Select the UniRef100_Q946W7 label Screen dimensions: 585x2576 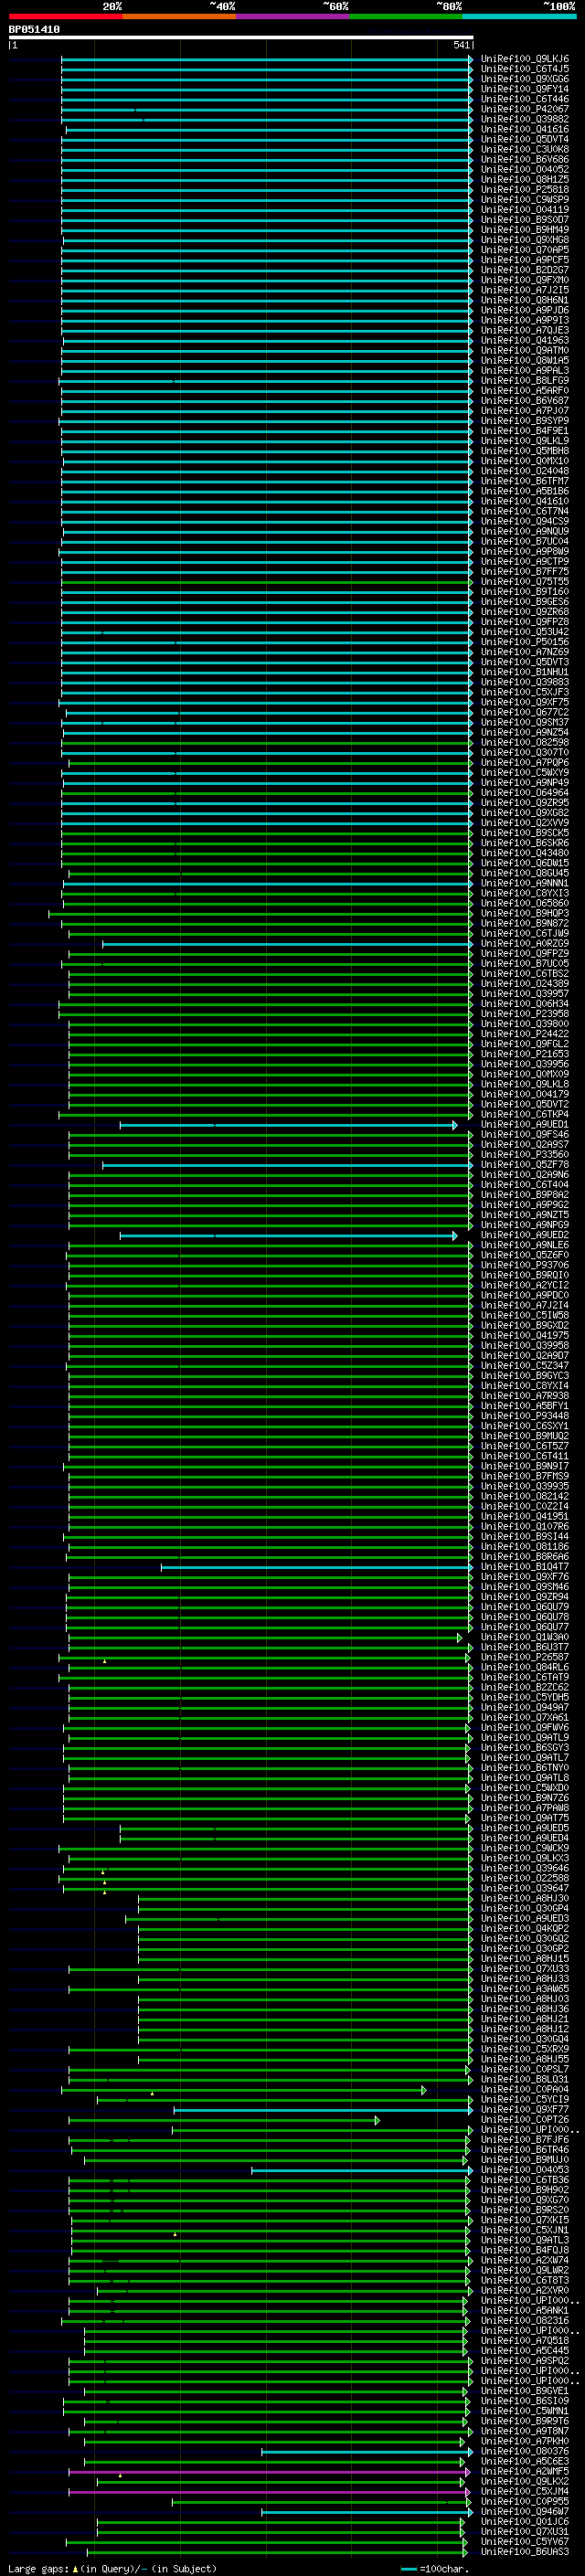point(525,2512)
